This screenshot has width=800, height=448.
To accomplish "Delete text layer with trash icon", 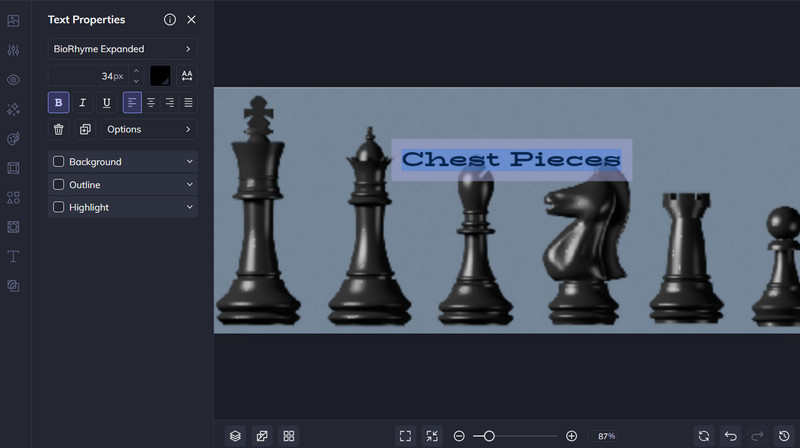I will (x=59, y=129).
